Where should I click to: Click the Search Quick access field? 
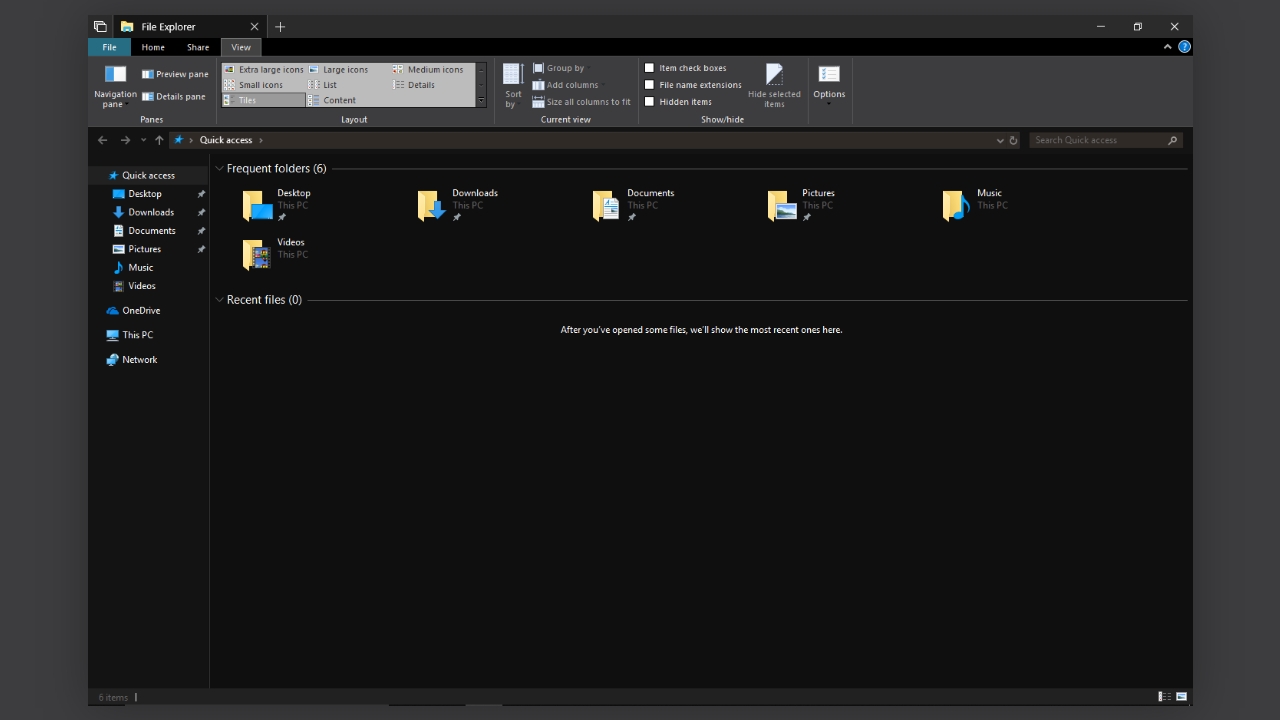tap(1098, 140)
